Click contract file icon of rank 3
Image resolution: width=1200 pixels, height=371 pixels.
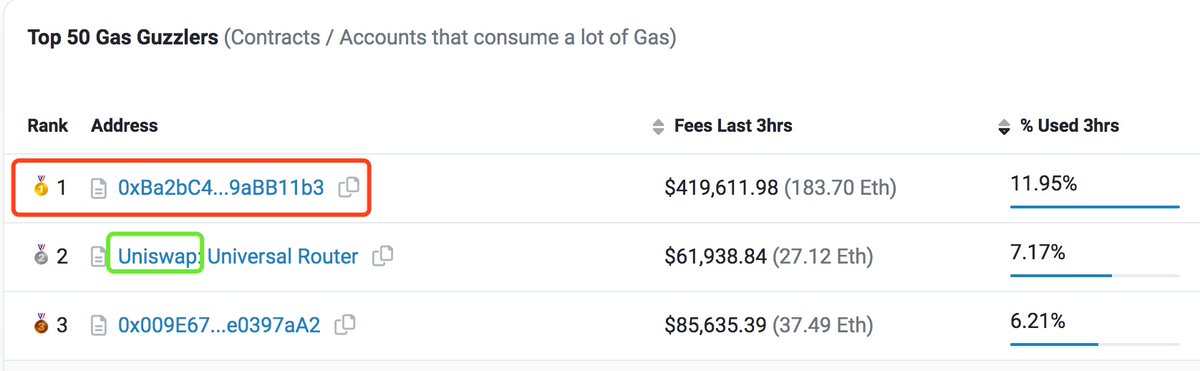coord(99,325)
